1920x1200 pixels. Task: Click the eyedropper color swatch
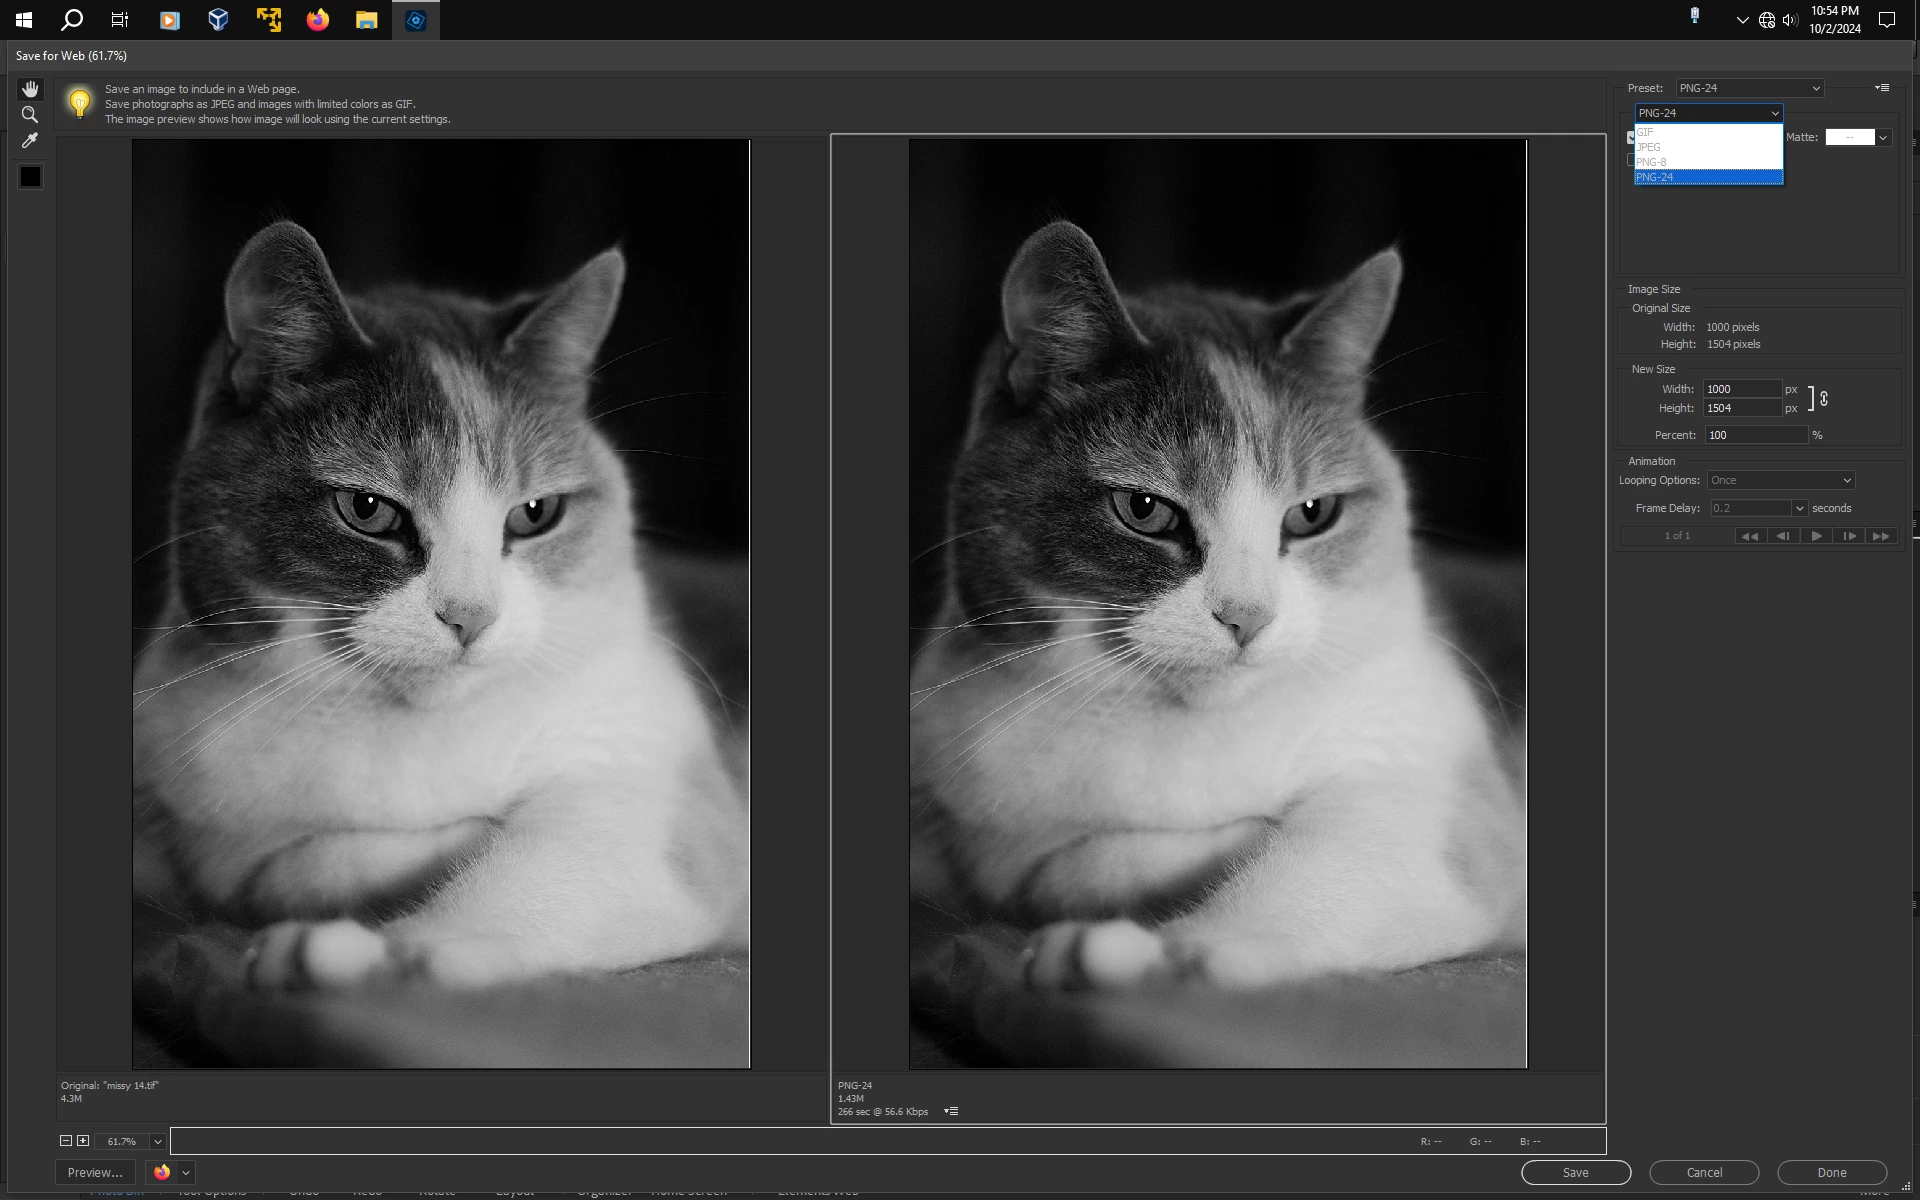point(31,177)
